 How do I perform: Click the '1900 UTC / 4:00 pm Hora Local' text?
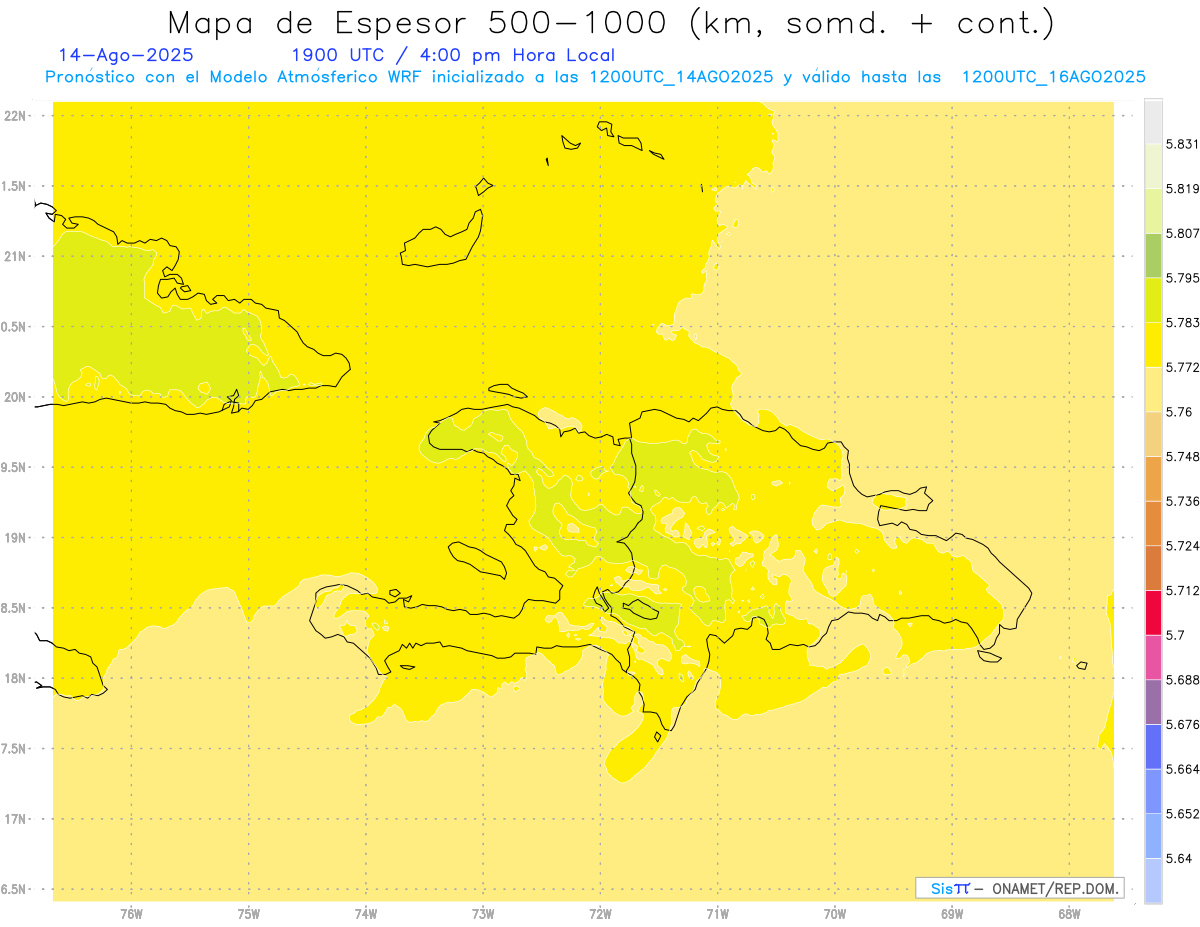(x=453, y=56)
